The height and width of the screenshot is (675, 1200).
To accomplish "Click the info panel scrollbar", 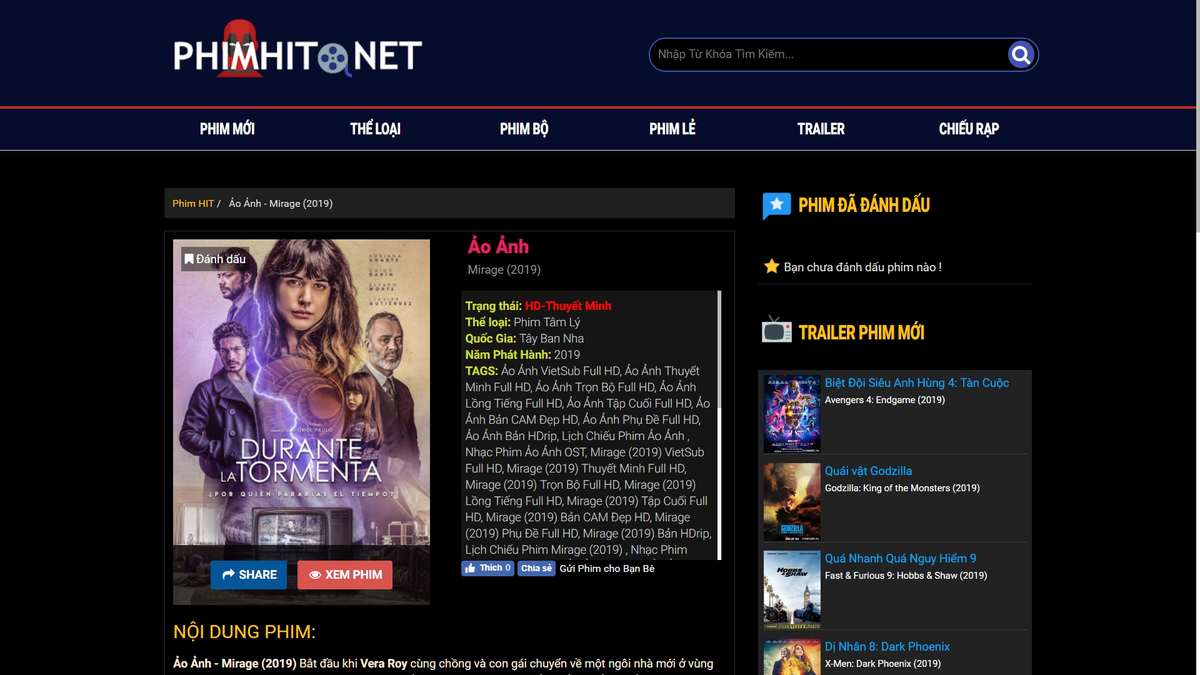I will 719,424.
